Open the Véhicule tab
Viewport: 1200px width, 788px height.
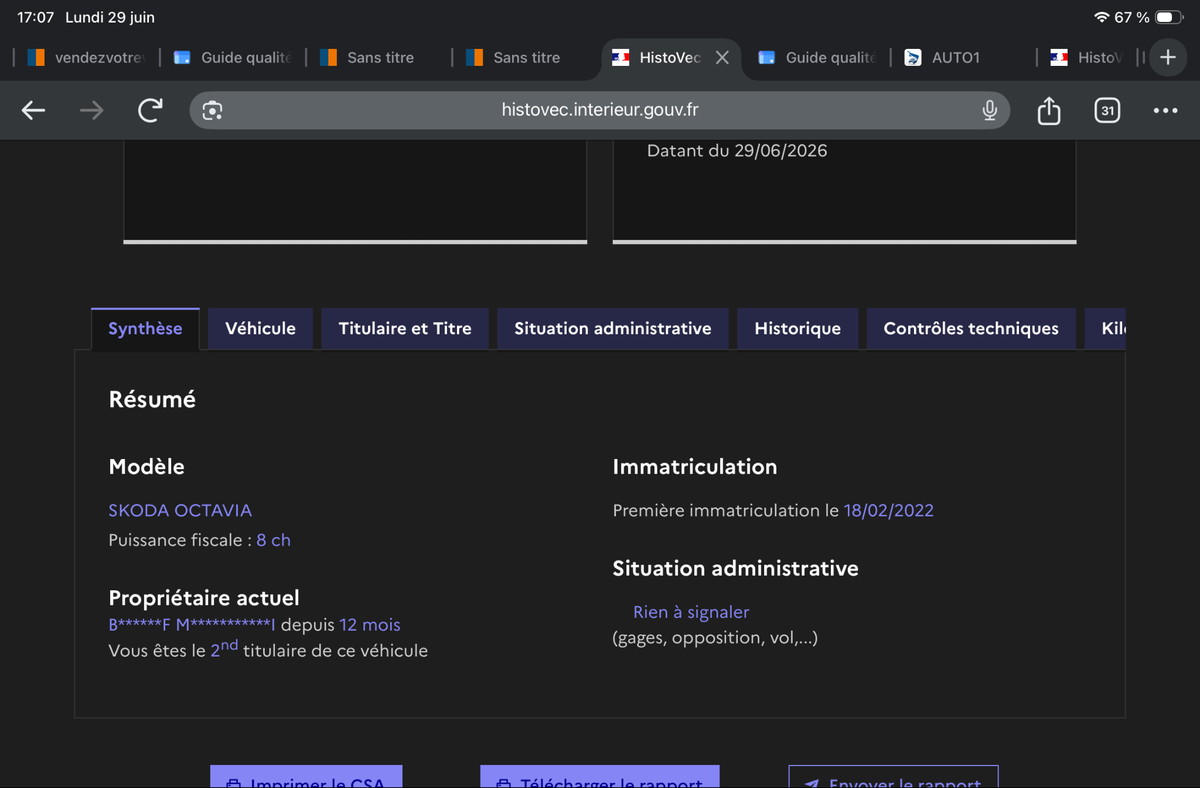[260, 328]
